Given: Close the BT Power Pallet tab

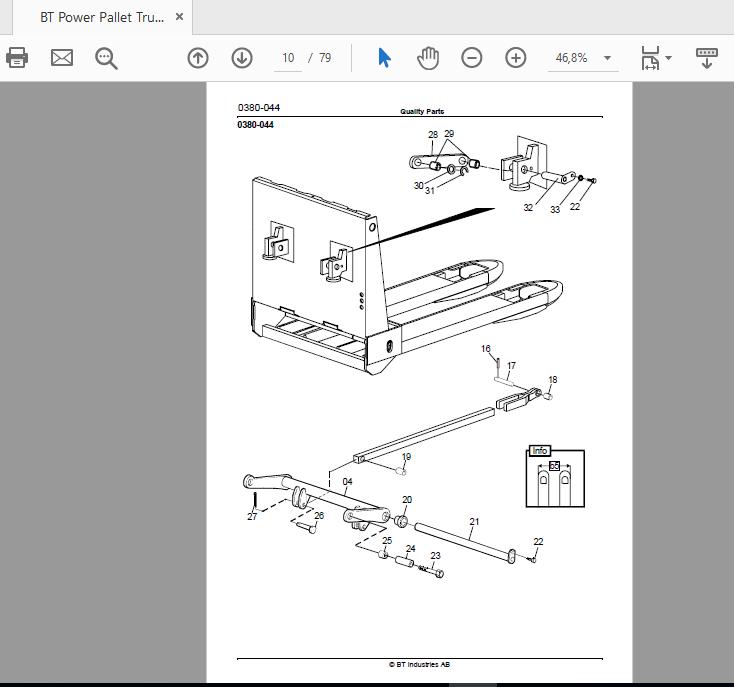Looking at the screenshot, I should point(179,17).
